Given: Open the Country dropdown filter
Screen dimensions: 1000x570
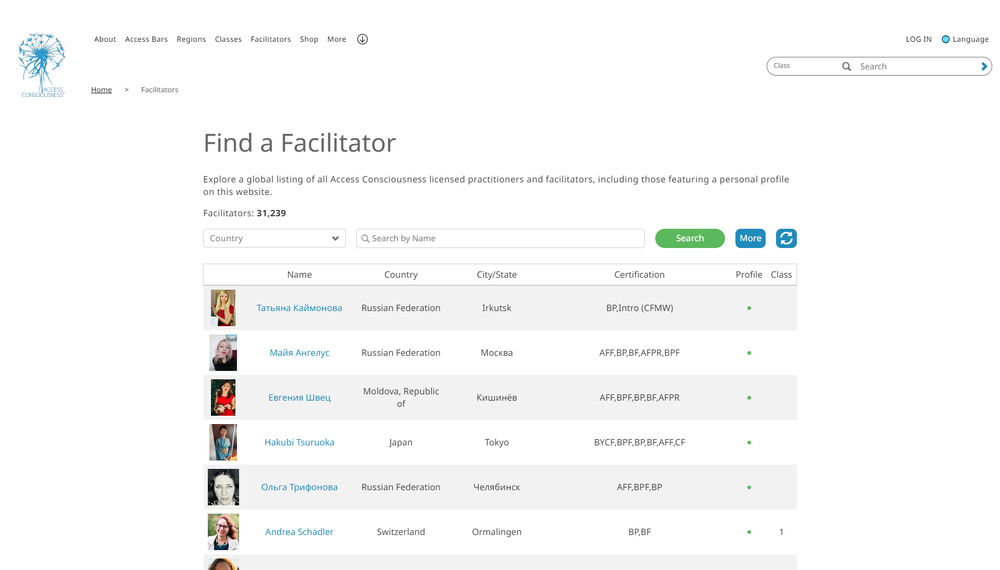Looking at the screenshot, I should click(x=274, y=238).
